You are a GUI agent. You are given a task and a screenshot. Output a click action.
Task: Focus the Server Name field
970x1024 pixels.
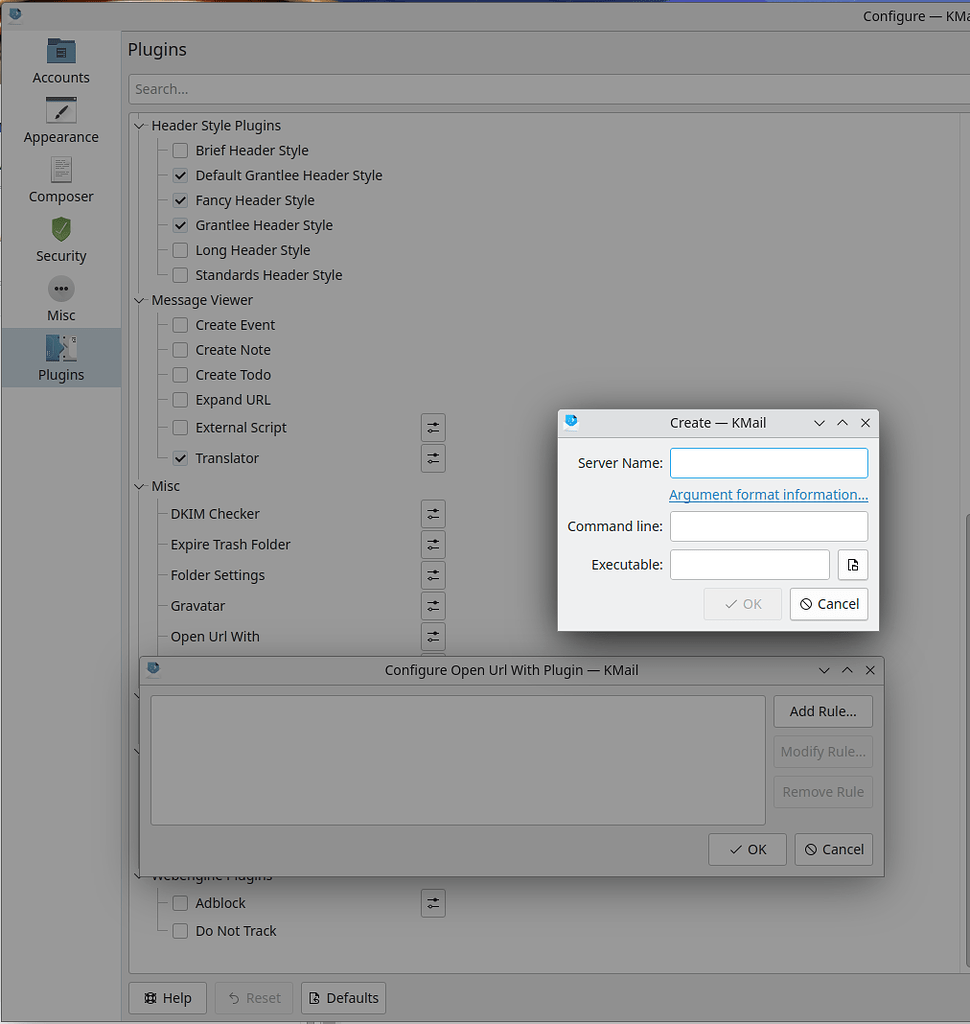click(769, 463)
